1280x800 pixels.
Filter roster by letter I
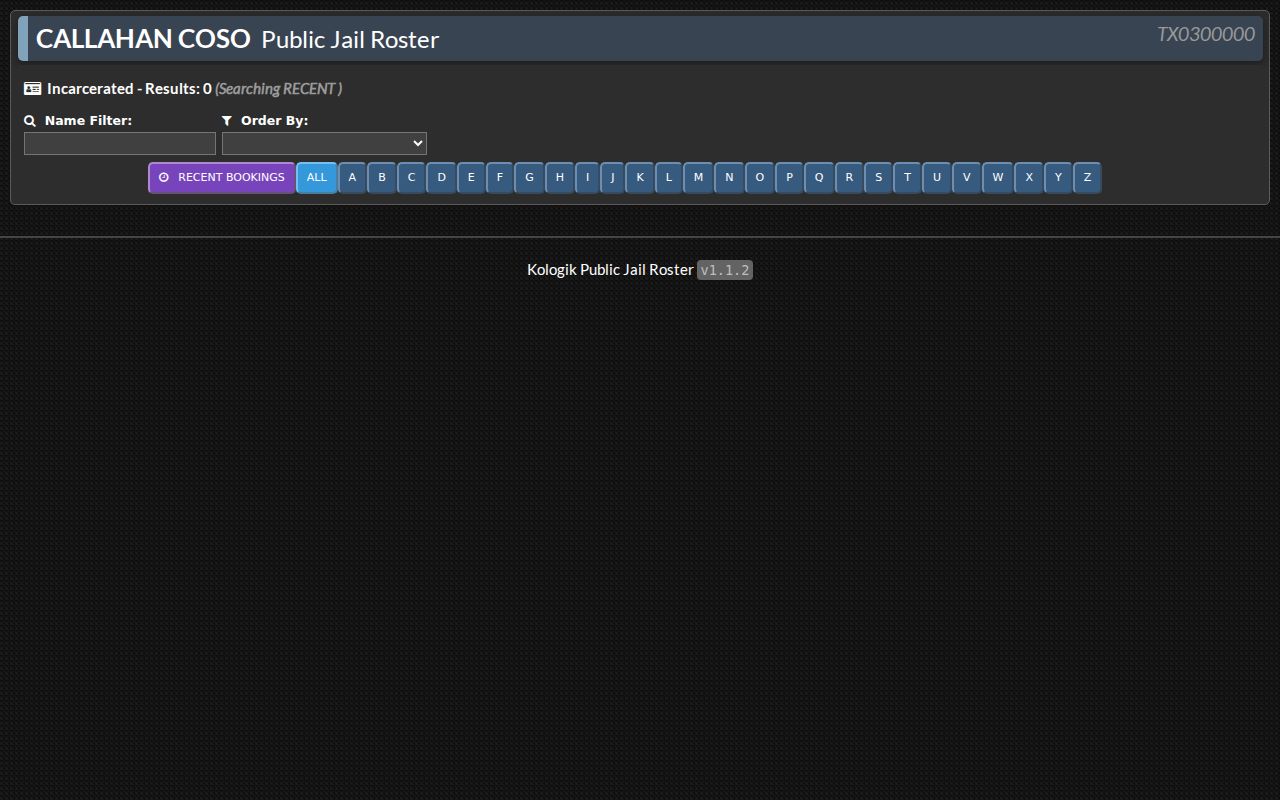(587, 178)
